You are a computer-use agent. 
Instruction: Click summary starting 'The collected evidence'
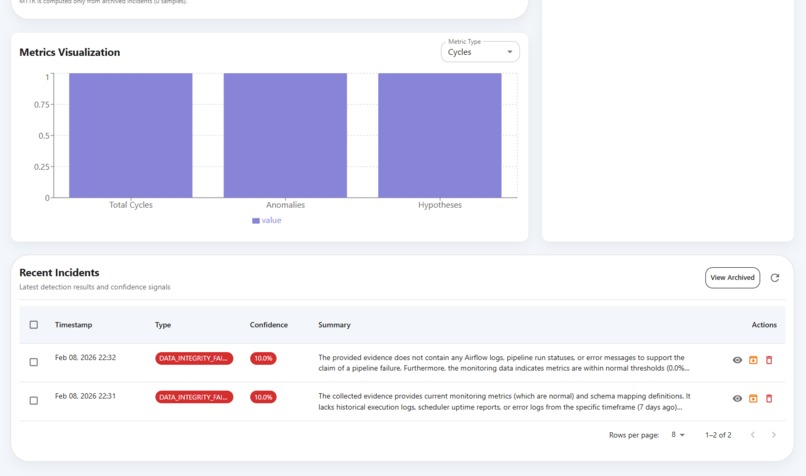[x=504, y=401]
